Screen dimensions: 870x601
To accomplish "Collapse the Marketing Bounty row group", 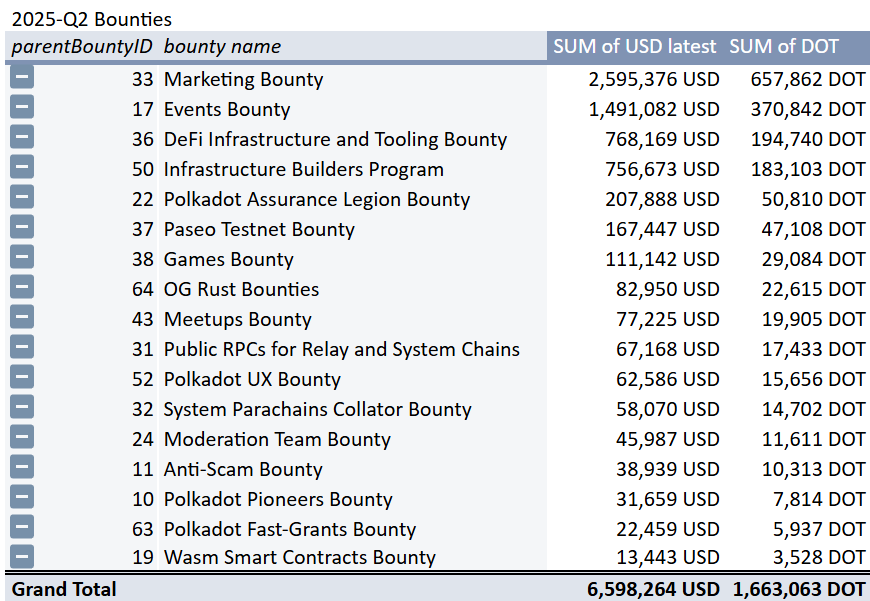I will tap(22, 78).
